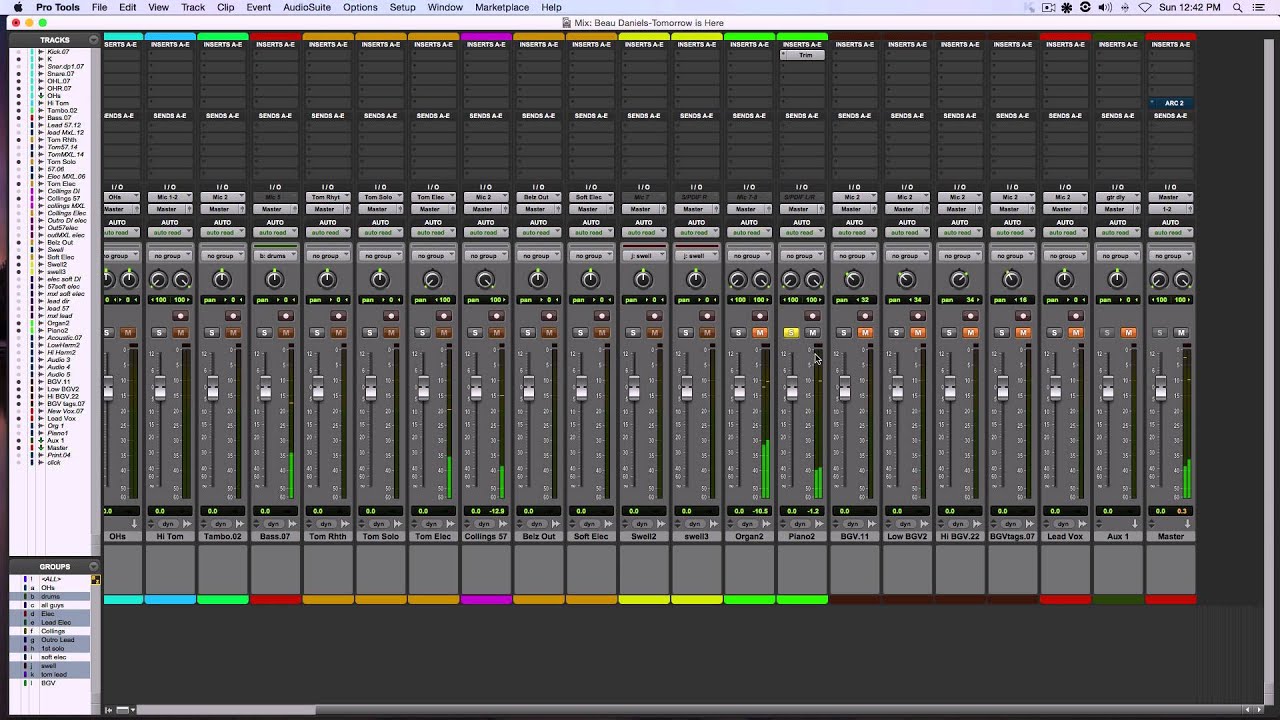Solo the Piano2 track
The height and width of the screenshot is (720, 1280).
point(791,333)
